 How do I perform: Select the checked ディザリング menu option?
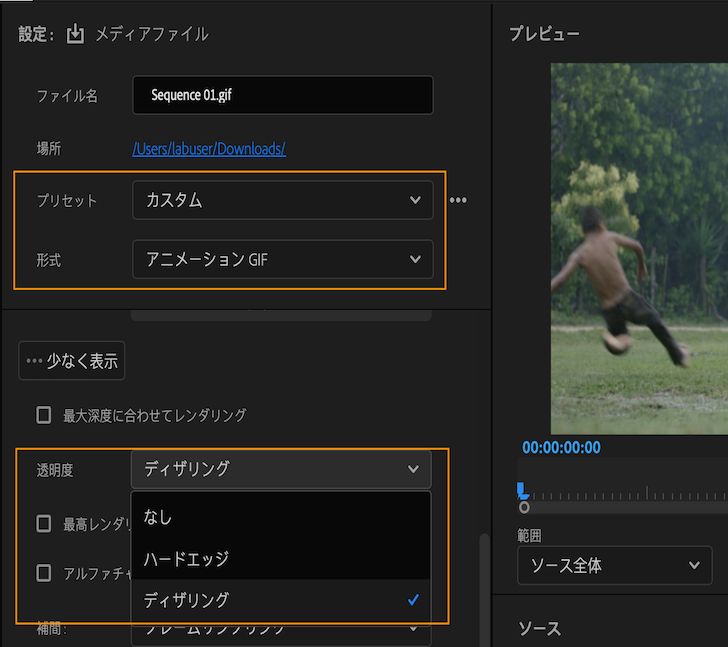(x=281, y=600)
